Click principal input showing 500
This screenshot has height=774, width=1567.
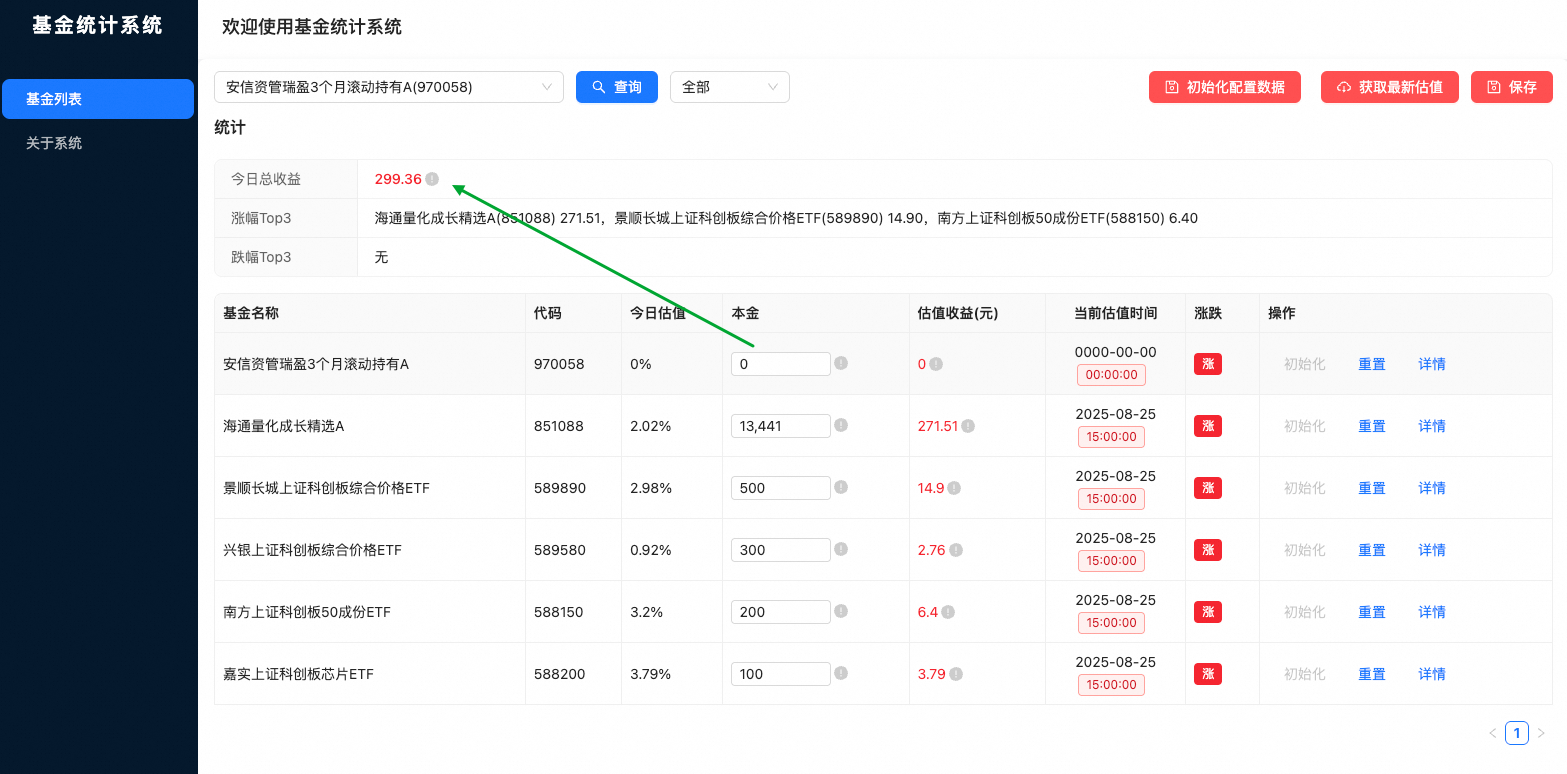point(781,488)
